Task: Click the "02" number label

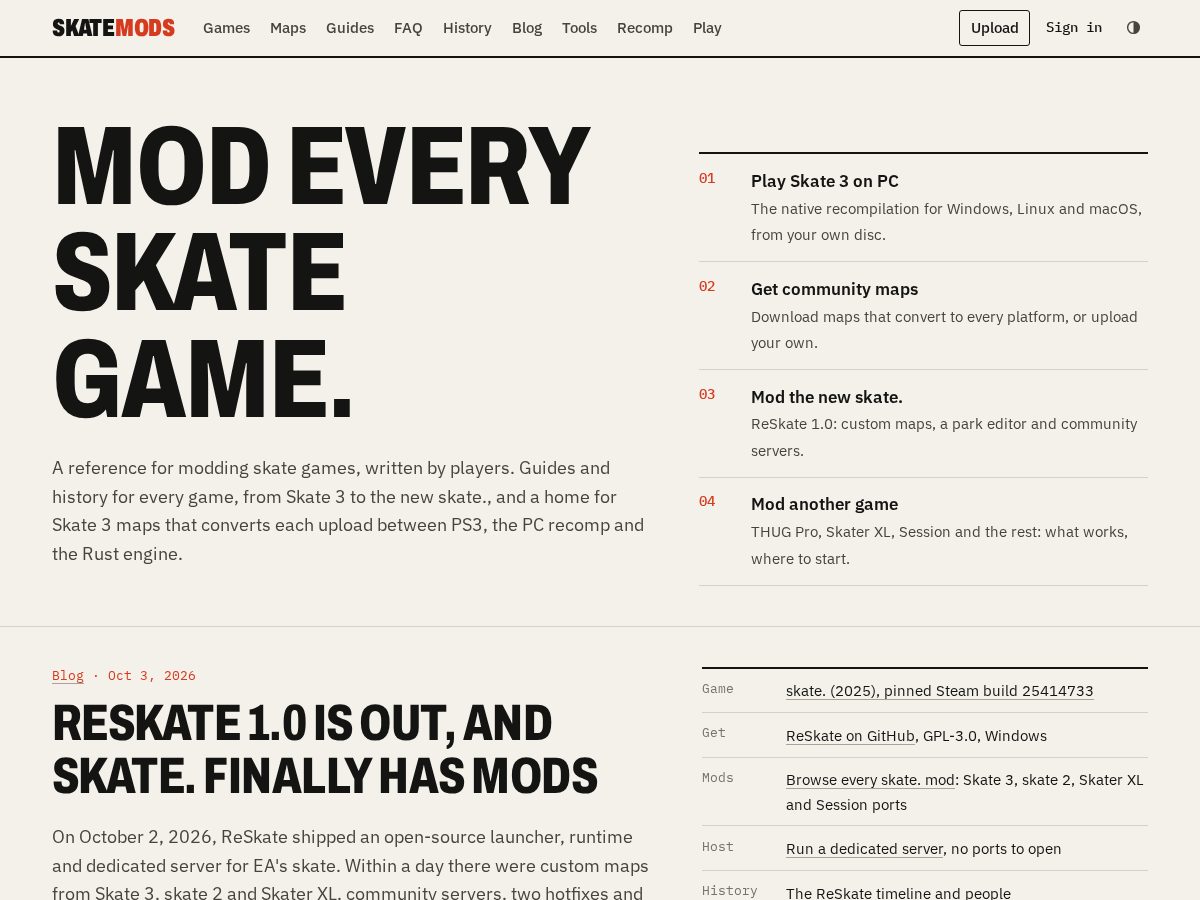Action: click(707, 287)
